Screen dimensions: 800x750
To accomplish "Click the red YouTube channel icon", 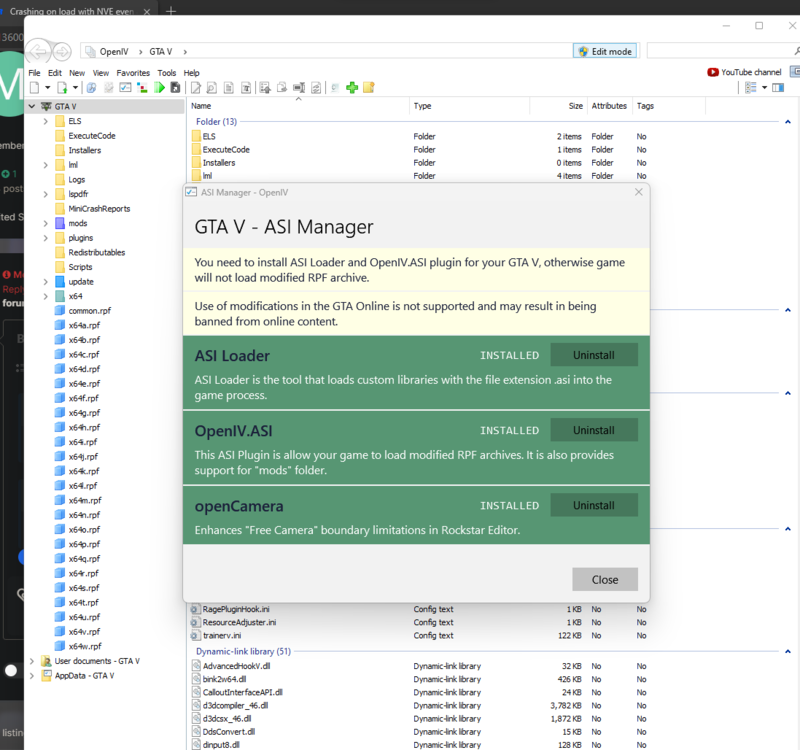I will click(714, 72).
